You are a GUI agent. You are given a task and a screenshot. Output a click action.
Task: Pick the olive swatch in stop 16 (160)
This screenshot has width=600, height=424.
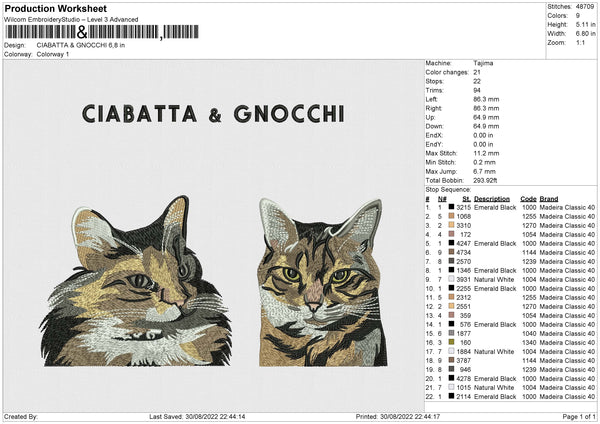click(x=452, y=342)
